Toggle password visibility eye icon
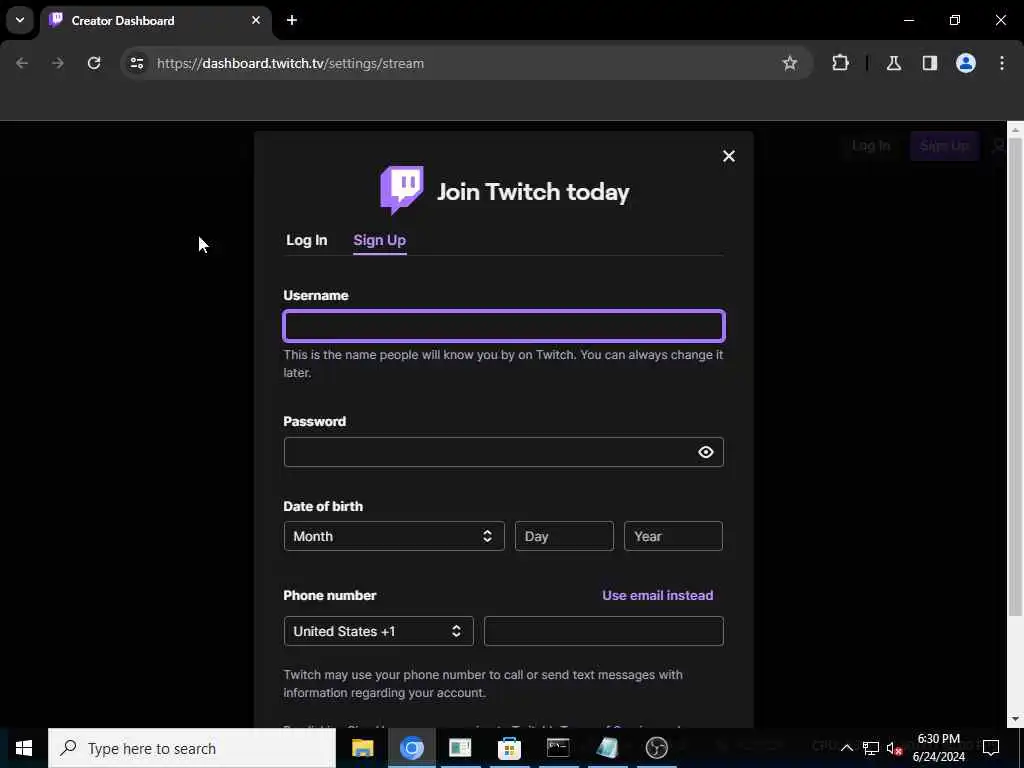Image resolution: width=1024 pixels, height=768 pixels. tap(705, 452)
